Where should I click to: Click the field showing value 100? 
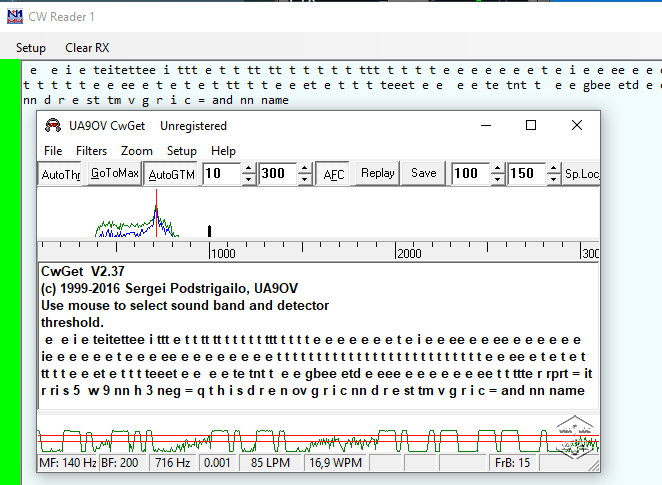(x=471, y=173)
